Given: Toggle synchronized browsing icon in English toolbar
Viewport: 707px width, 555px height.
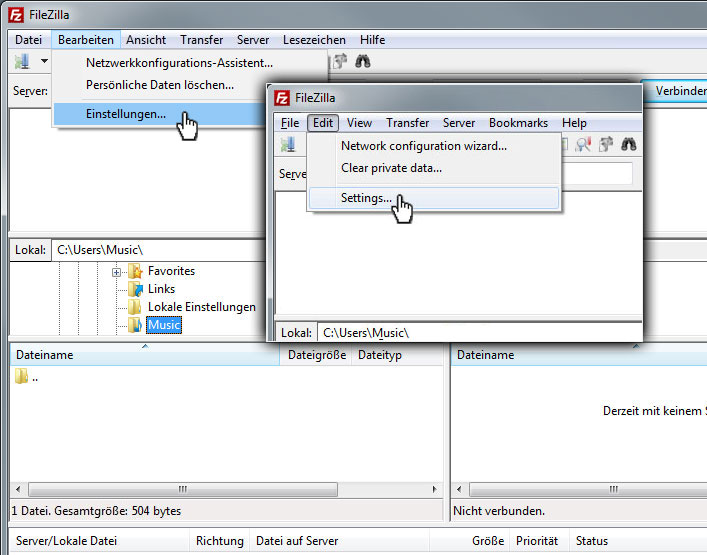Looking at the screenshot, I should 606,145.
